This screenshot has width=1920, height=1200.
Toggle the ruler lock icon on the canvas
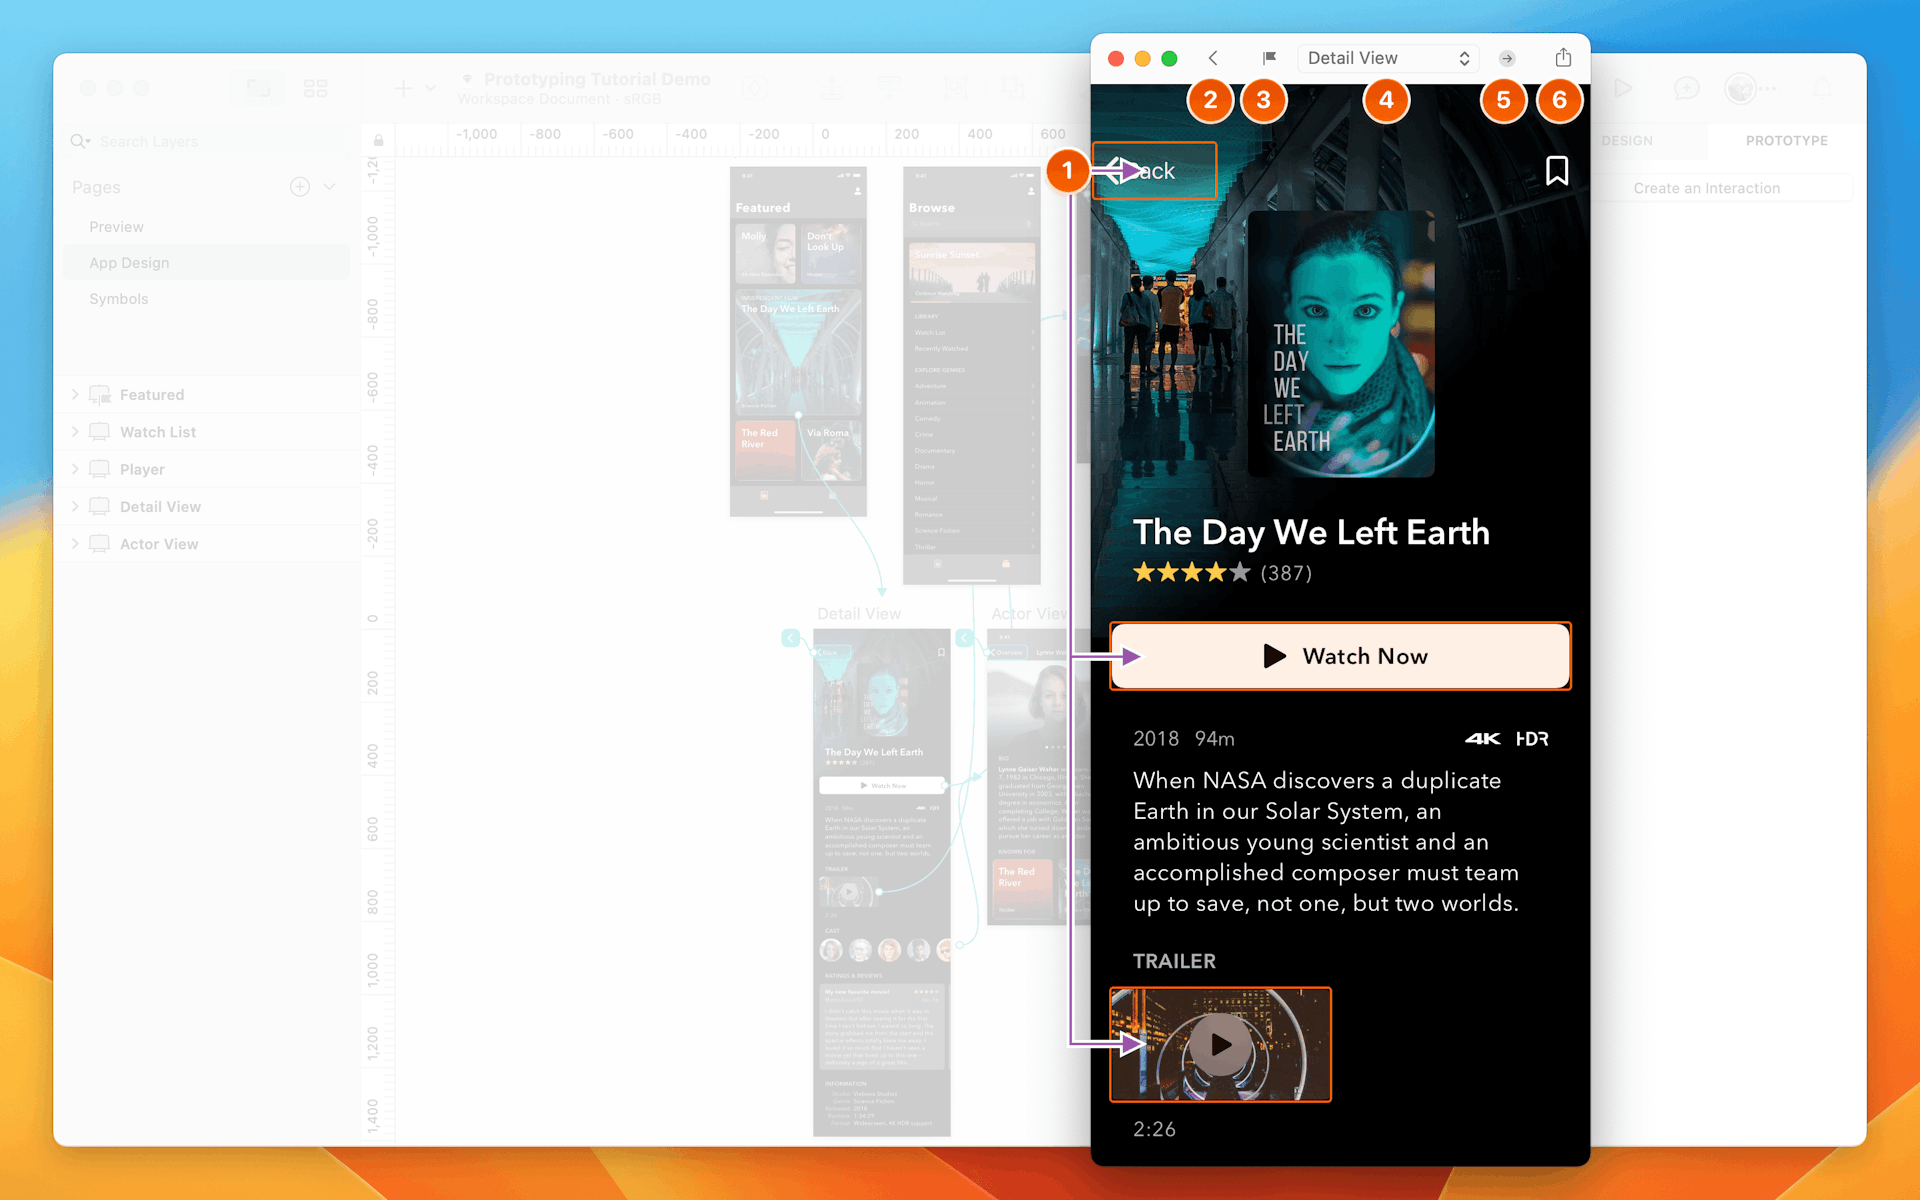click(378, 140)
